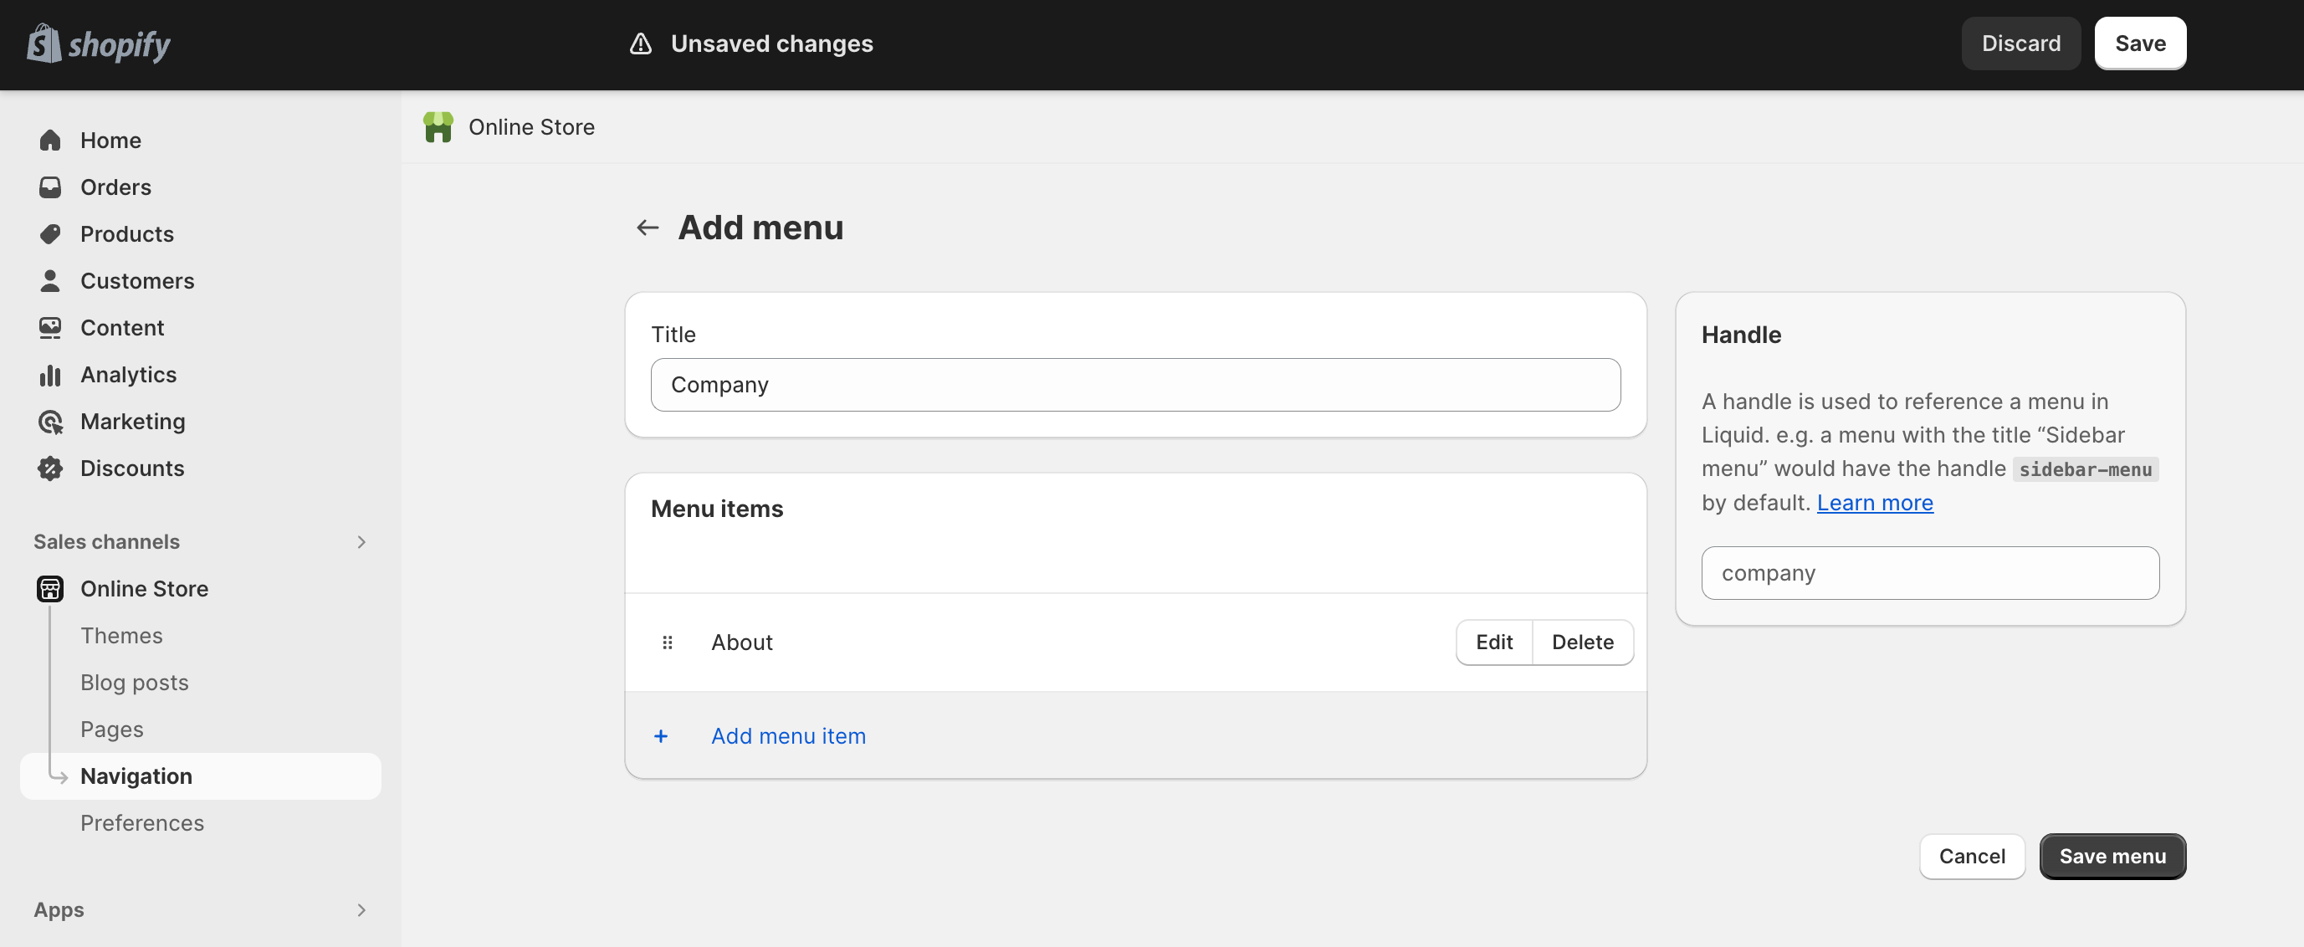Expand the Sales channels chevron
Viewport: 2304px width, 947px height.
coord(361,542)
